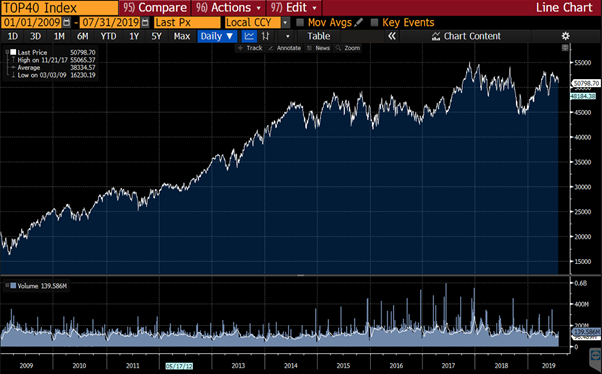Click the small panel icon above the price axis
The height and width of the screenshot is (374, 602).
tap(565, 48)
